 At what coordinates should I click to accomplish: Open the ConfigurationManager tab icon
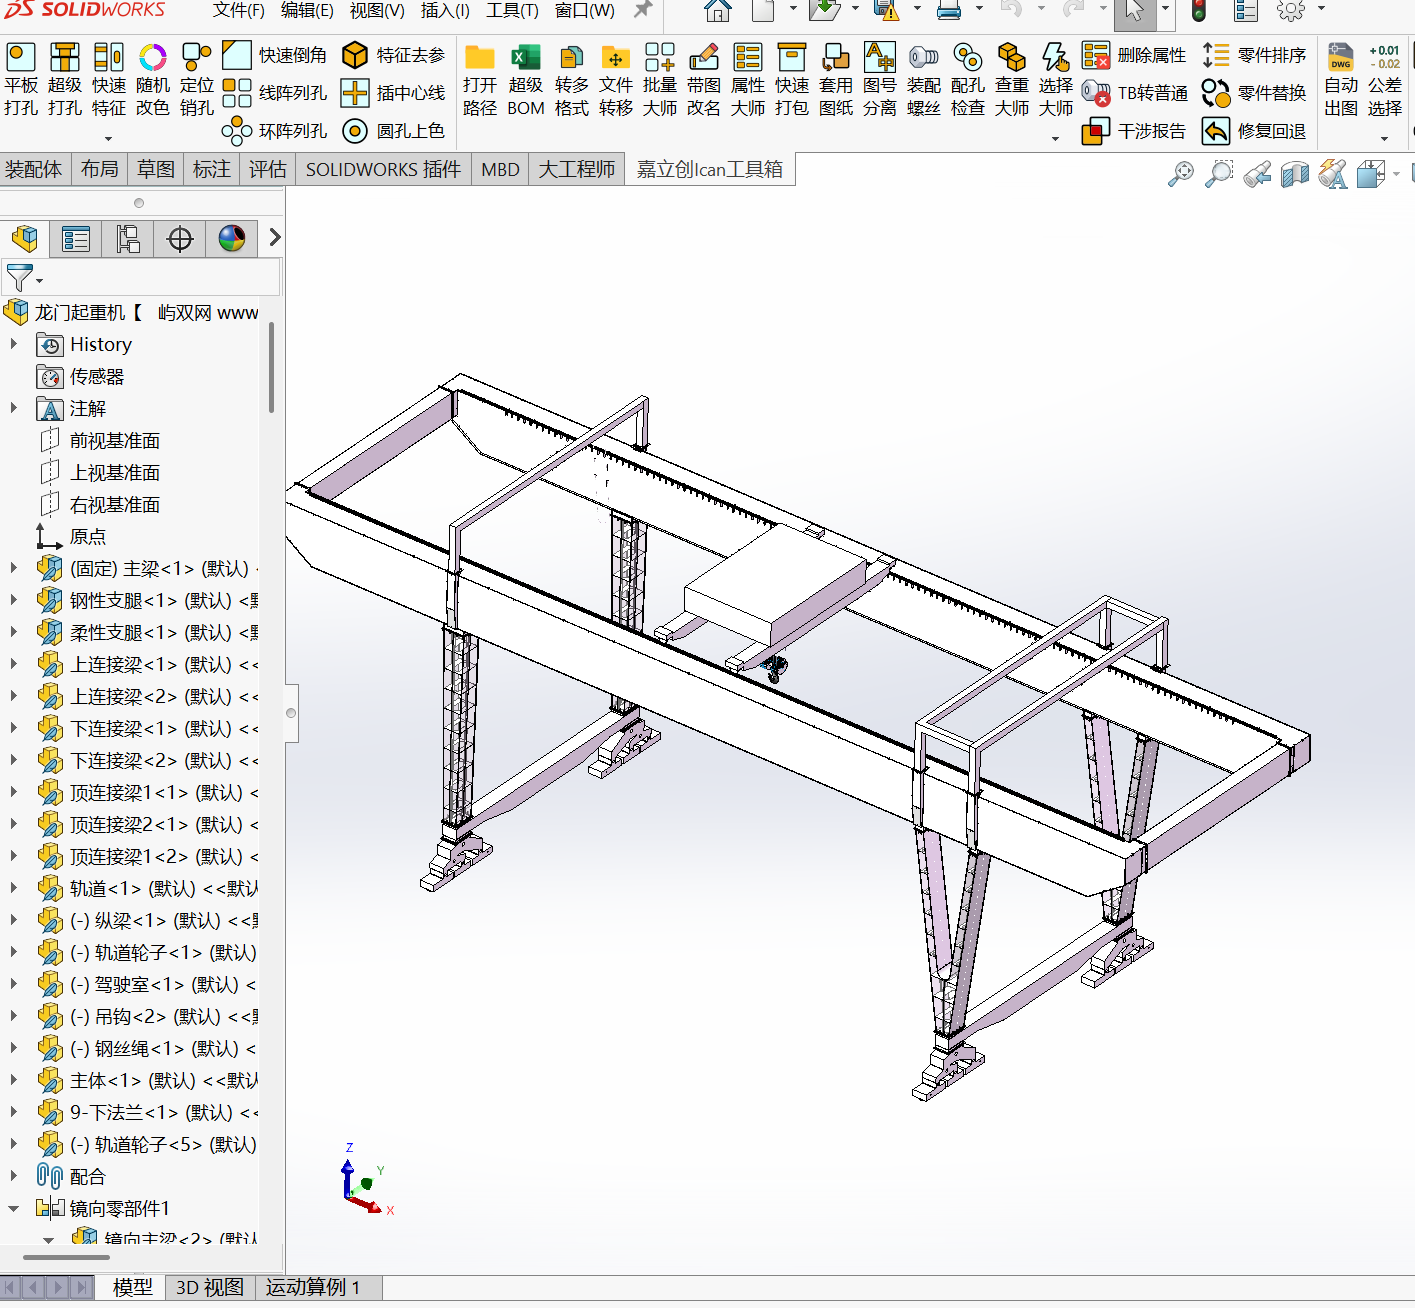[x=128, y=239]
